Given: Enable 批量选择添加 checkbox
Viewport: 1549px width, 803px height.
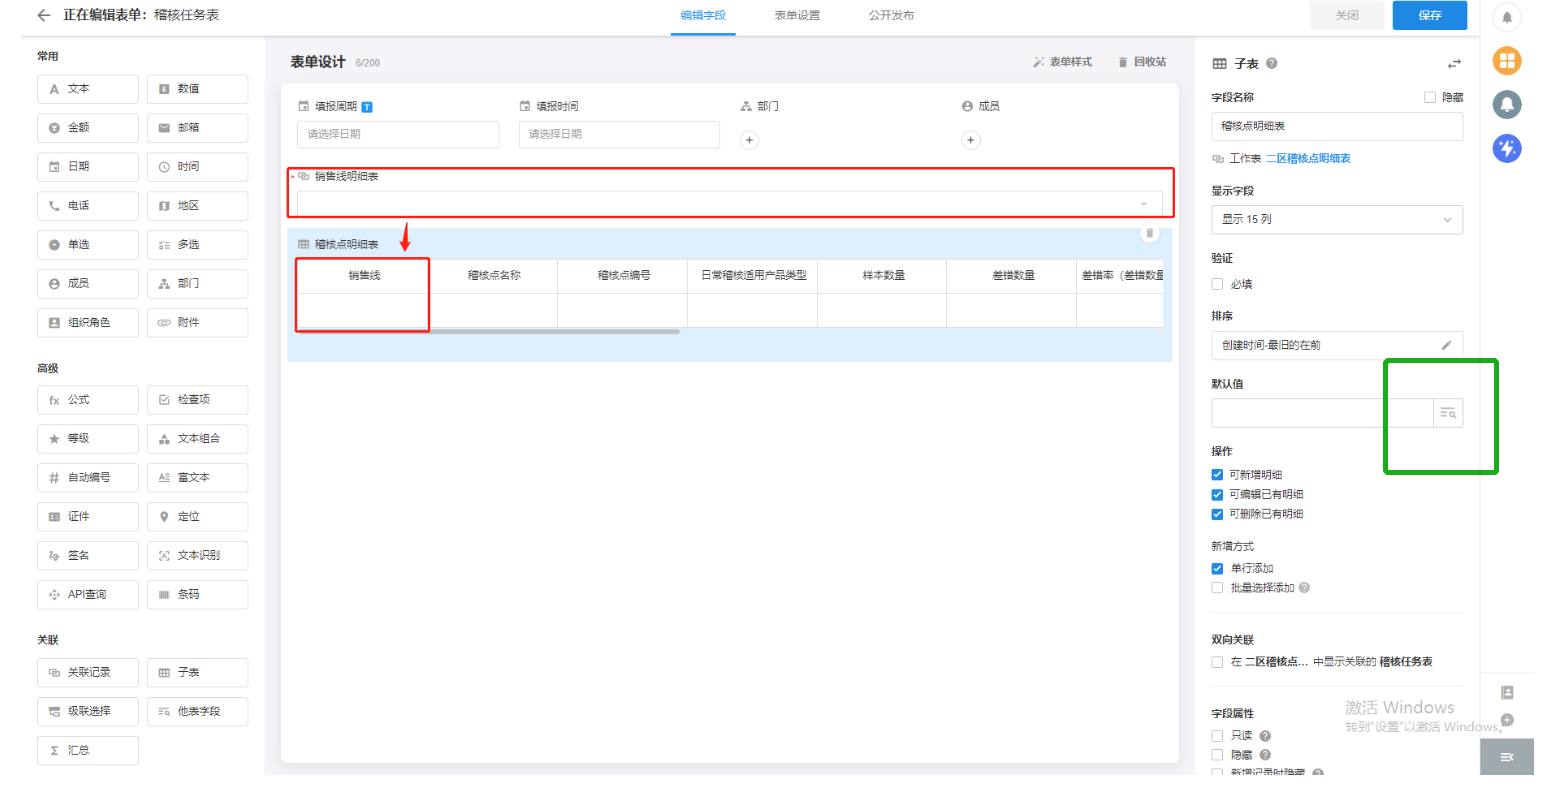Looking at the screenshot, I should 1217,588.
